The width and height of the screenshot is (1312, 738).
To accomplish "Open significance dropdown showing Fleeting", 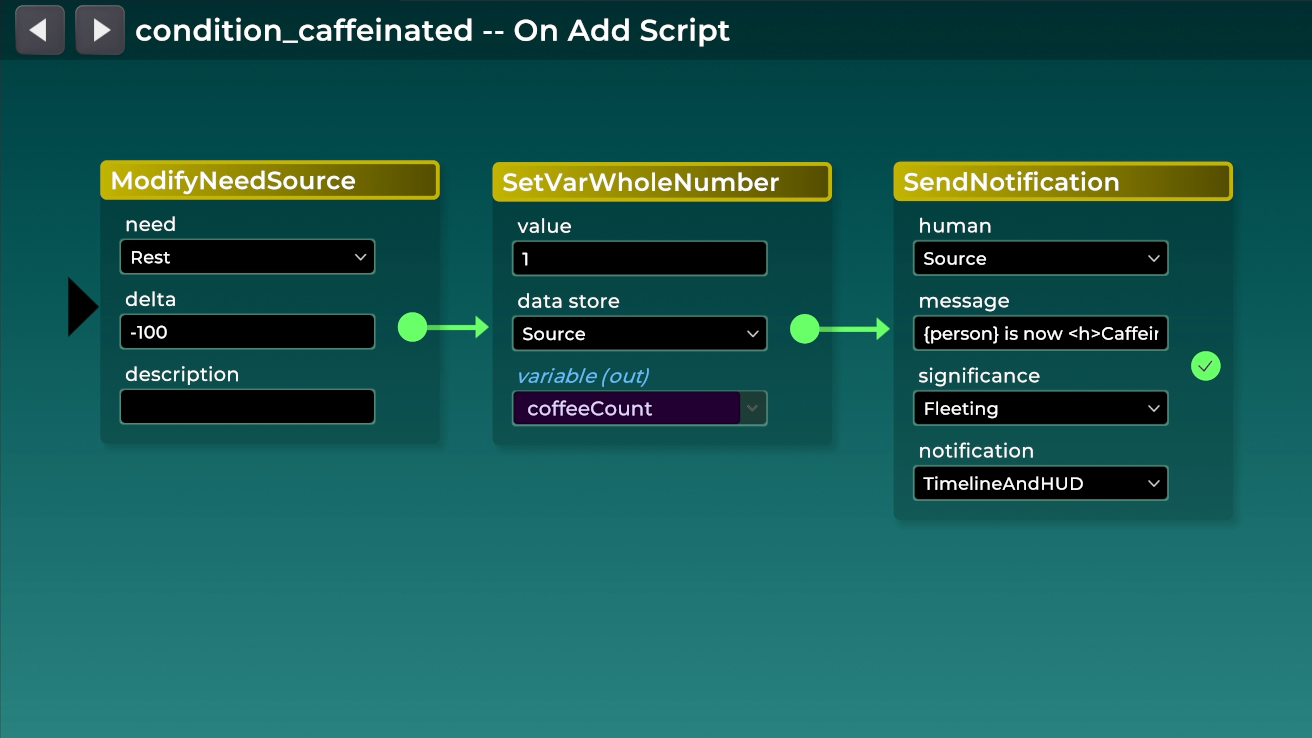I will [1040, 408].
